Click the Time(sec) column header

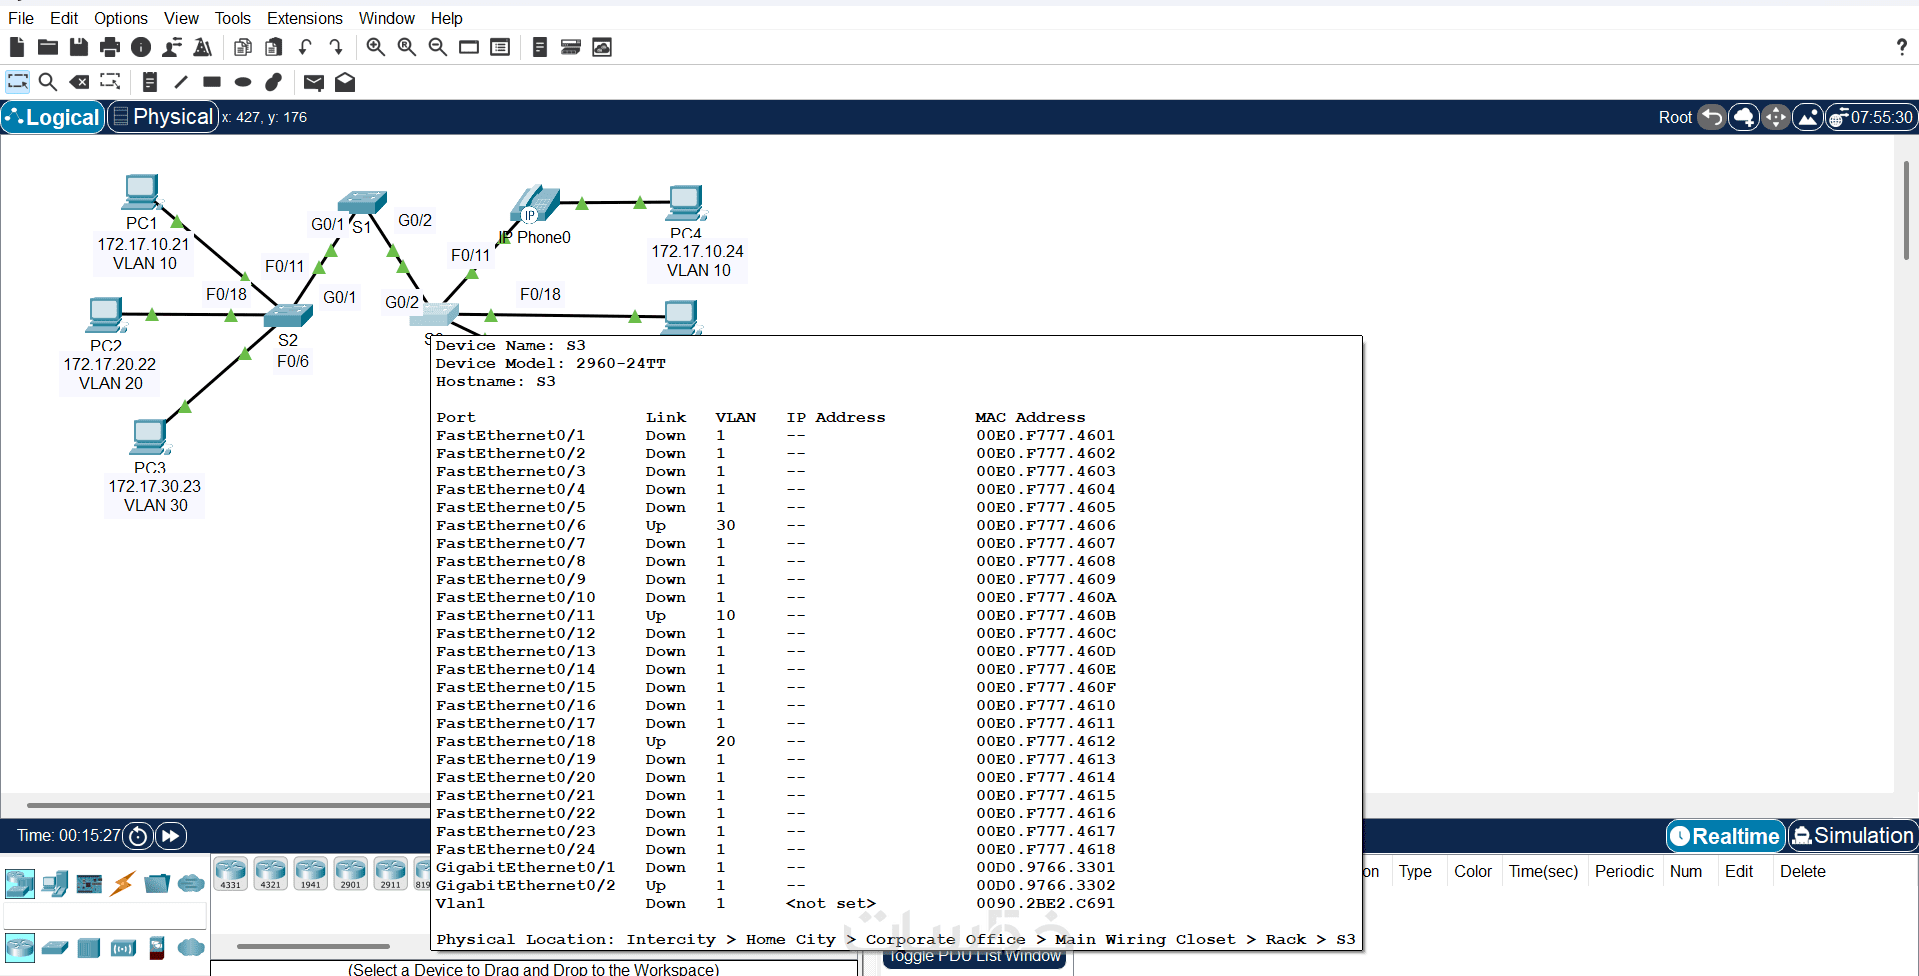click(x=1543, y=872)
